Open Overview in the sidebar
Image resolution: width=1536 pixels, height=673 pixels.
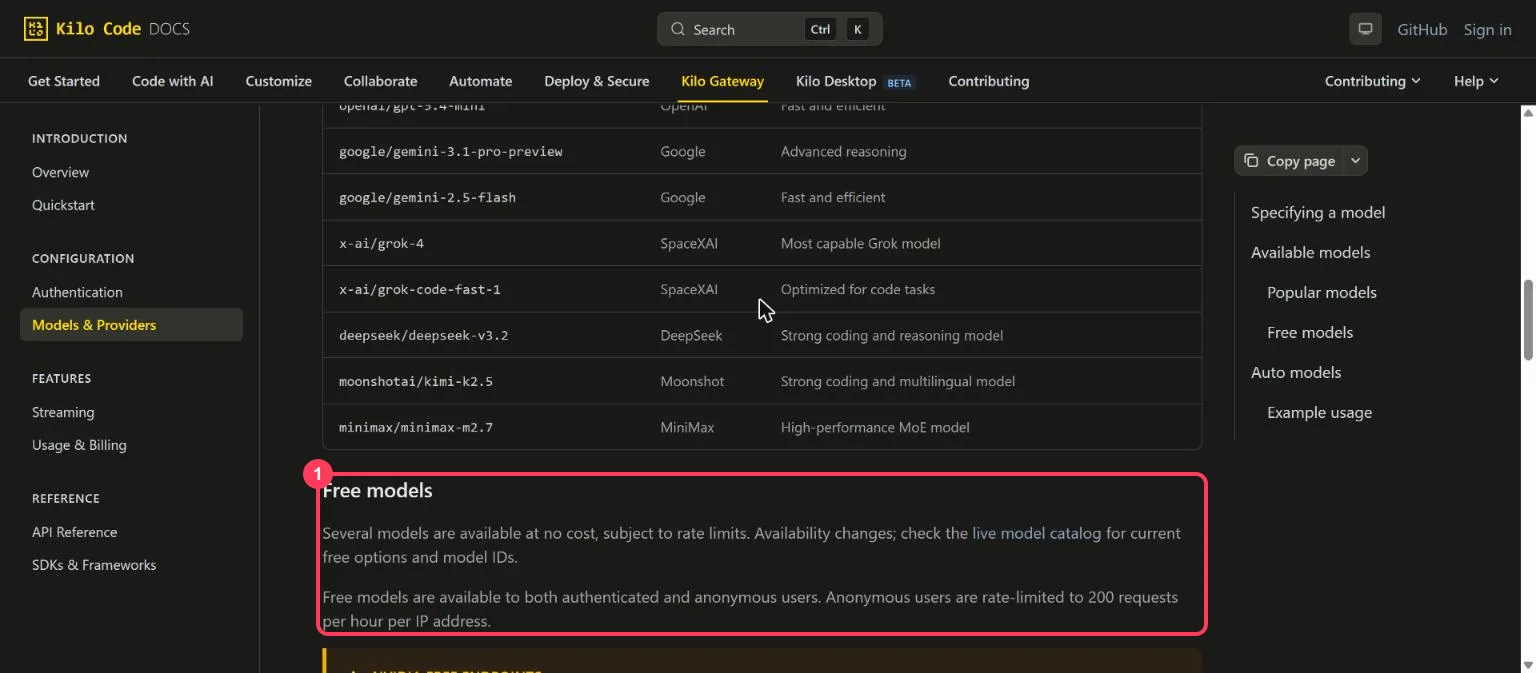point(60,172)
